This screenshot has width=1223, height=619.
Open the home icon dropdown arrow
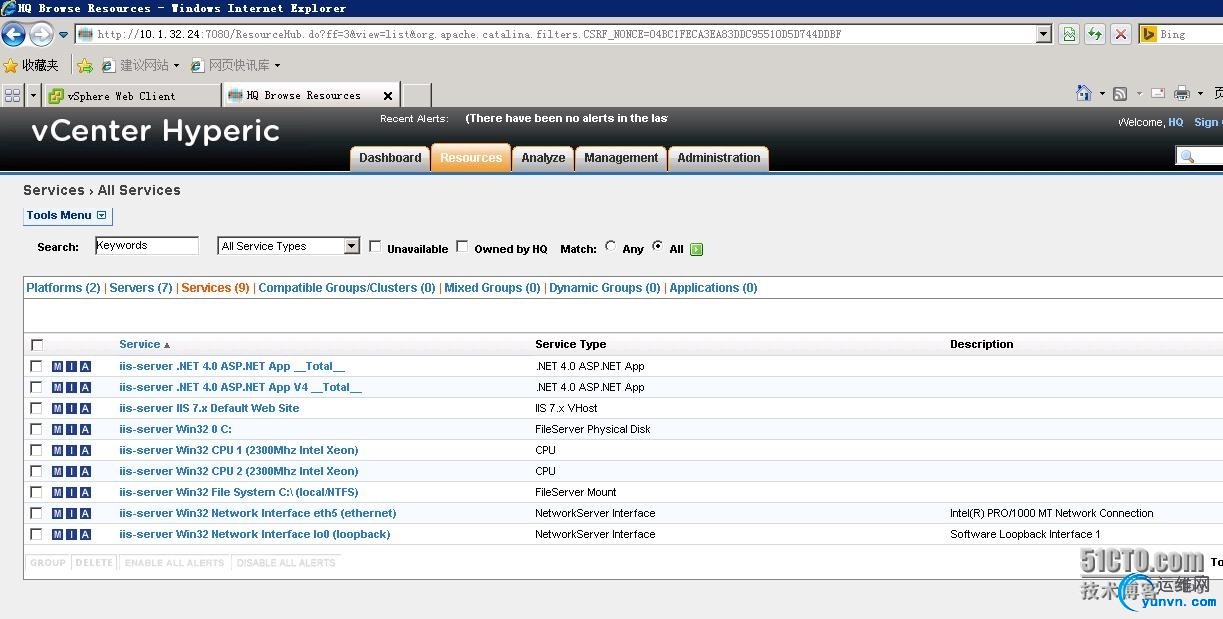(x=1102, y=94)
